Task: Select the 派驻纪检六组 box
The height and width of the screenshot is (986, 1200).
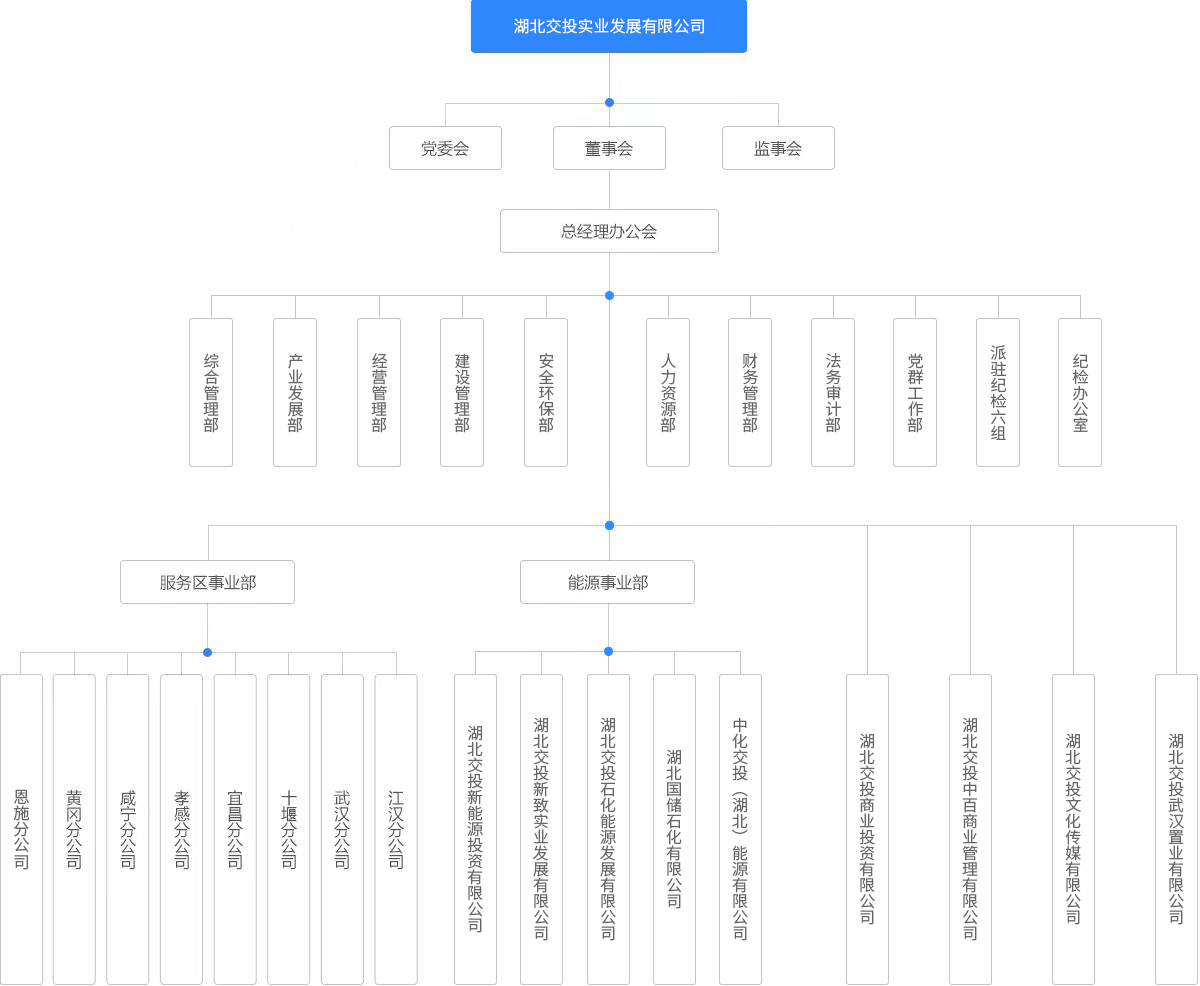Action: pyautogui.click(x=998, y=393)
